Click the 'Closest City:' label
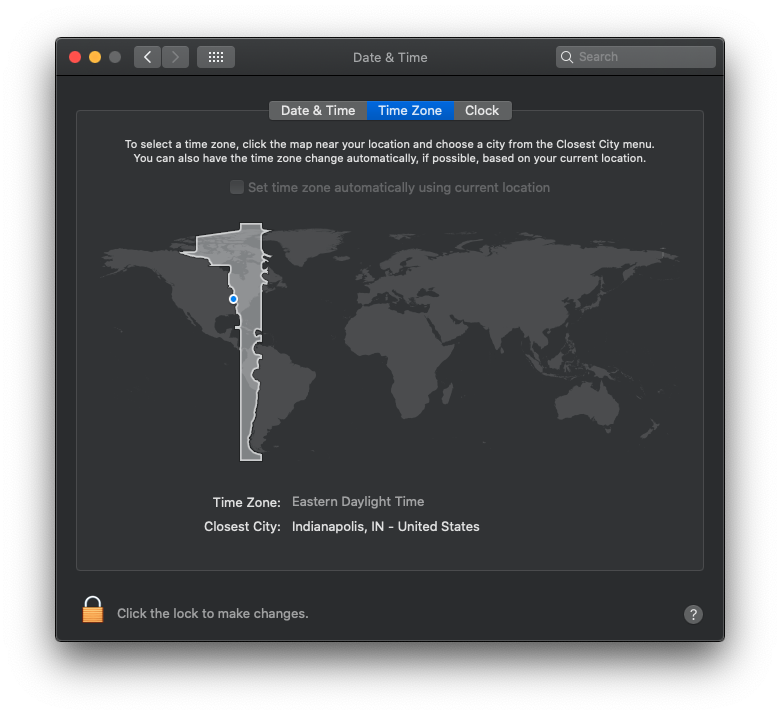 point(242,526)
